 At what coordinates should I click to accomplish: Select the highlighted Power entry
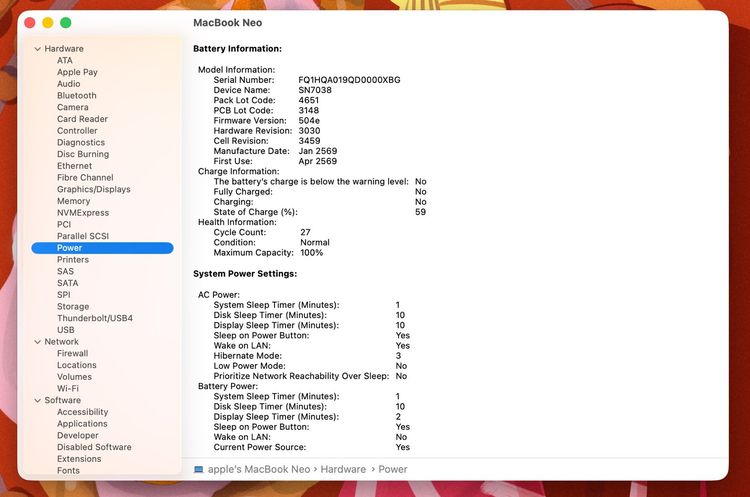click(102, 248)
